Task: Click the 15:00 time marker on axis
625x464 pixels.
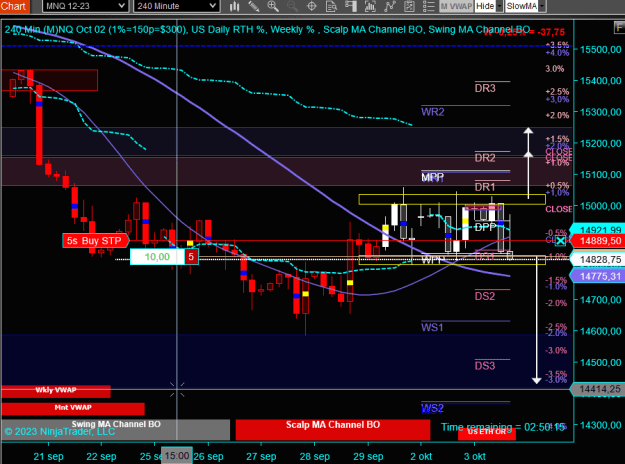Action: pyautogui.click(x=177, y=456)
